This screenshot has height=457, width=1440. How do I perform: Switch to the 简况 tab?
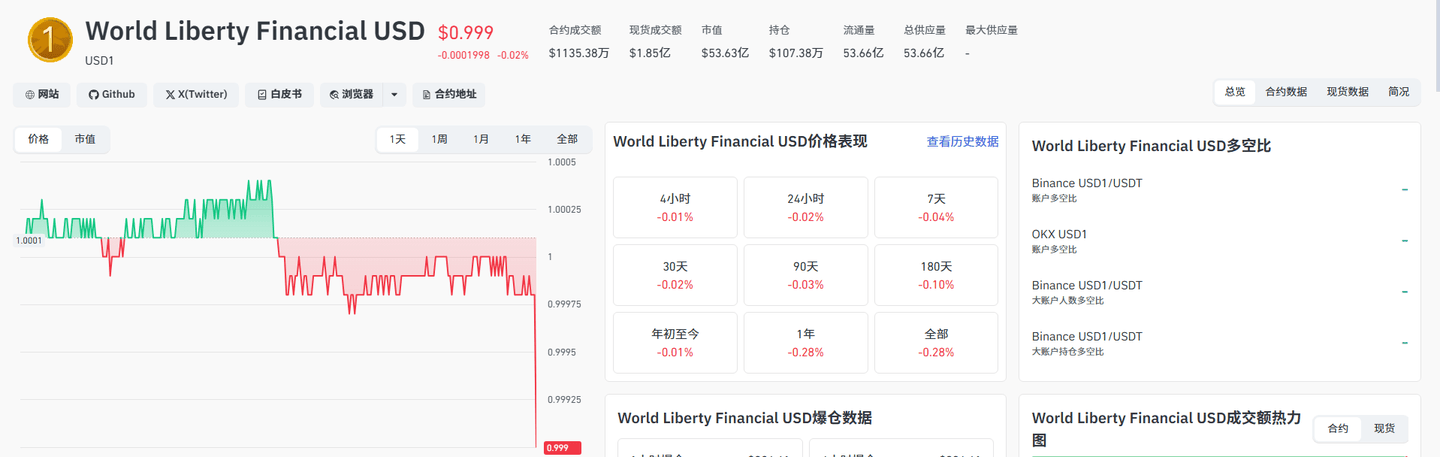(1398, 92)
